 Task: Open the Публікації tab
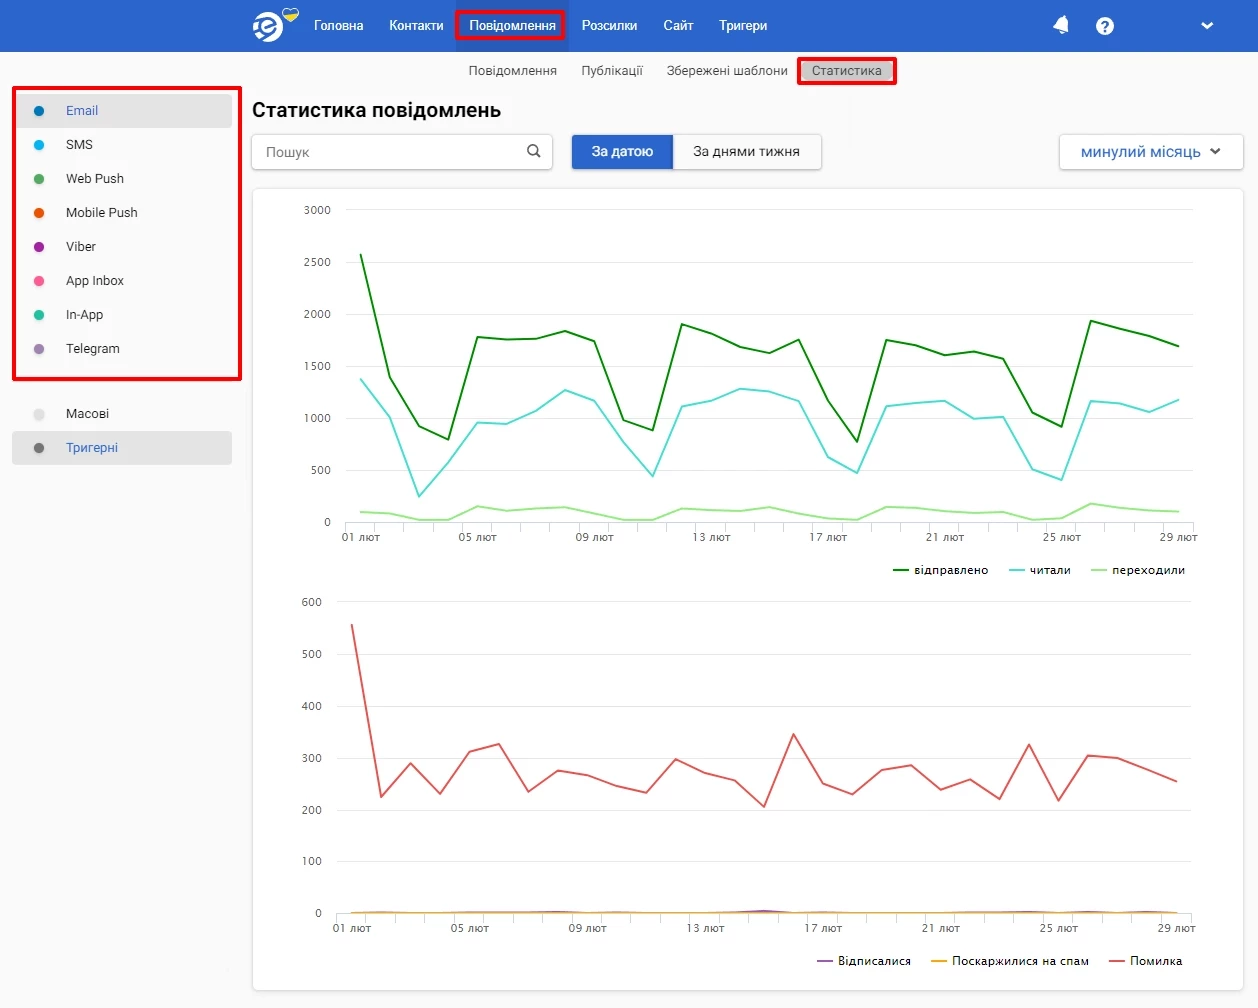(612, 71)
